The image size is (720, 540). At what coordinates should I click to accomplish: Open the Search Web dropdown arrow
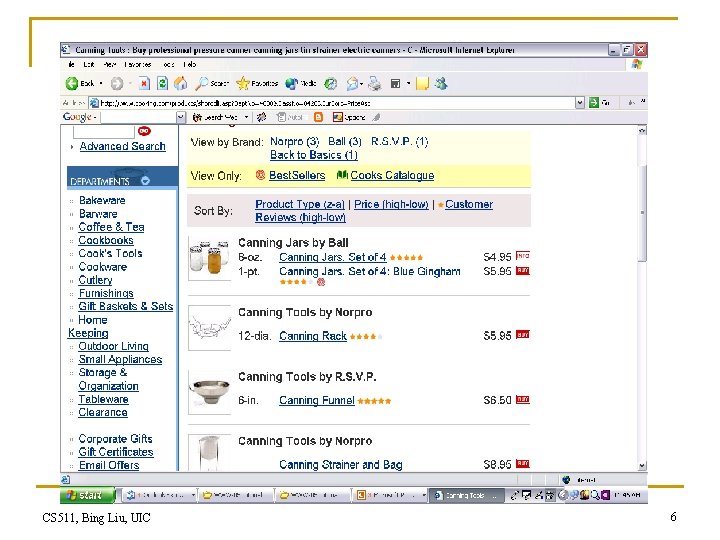(x=246, y=117)
